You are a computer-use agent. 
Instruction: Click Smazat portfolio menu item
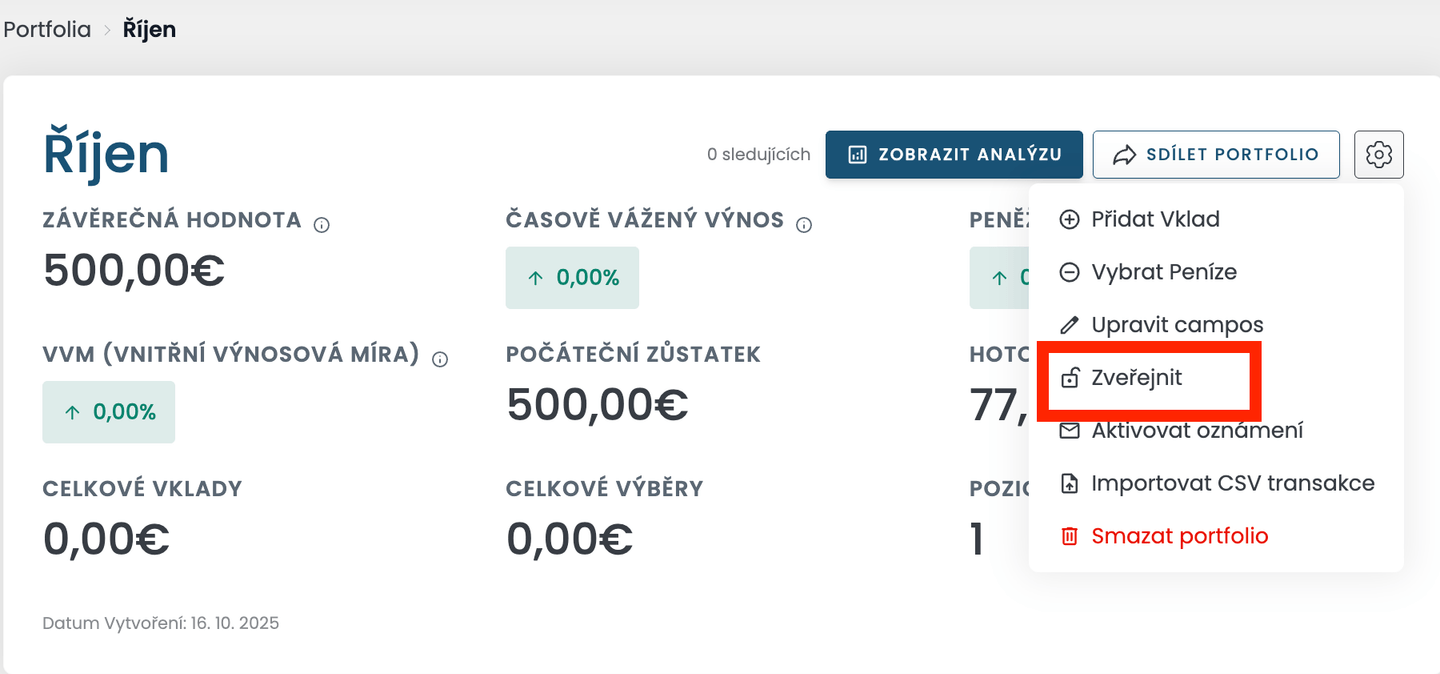(x=1179, y=536)
